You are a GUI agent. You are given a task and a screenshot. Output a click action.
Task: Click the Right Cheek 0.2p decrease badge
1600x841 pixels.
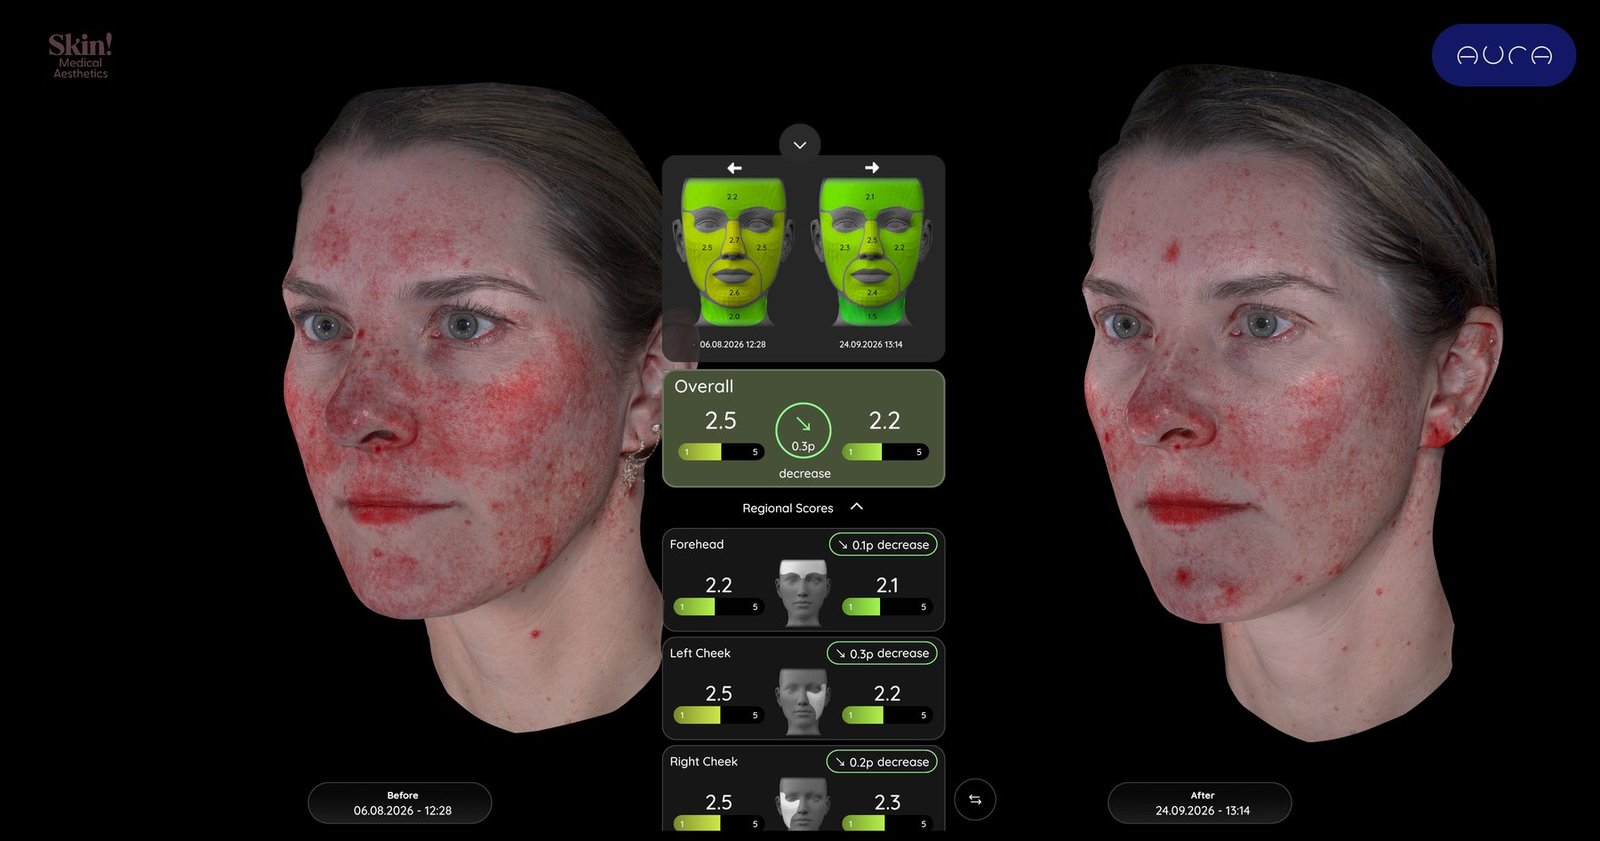(882, 762)
